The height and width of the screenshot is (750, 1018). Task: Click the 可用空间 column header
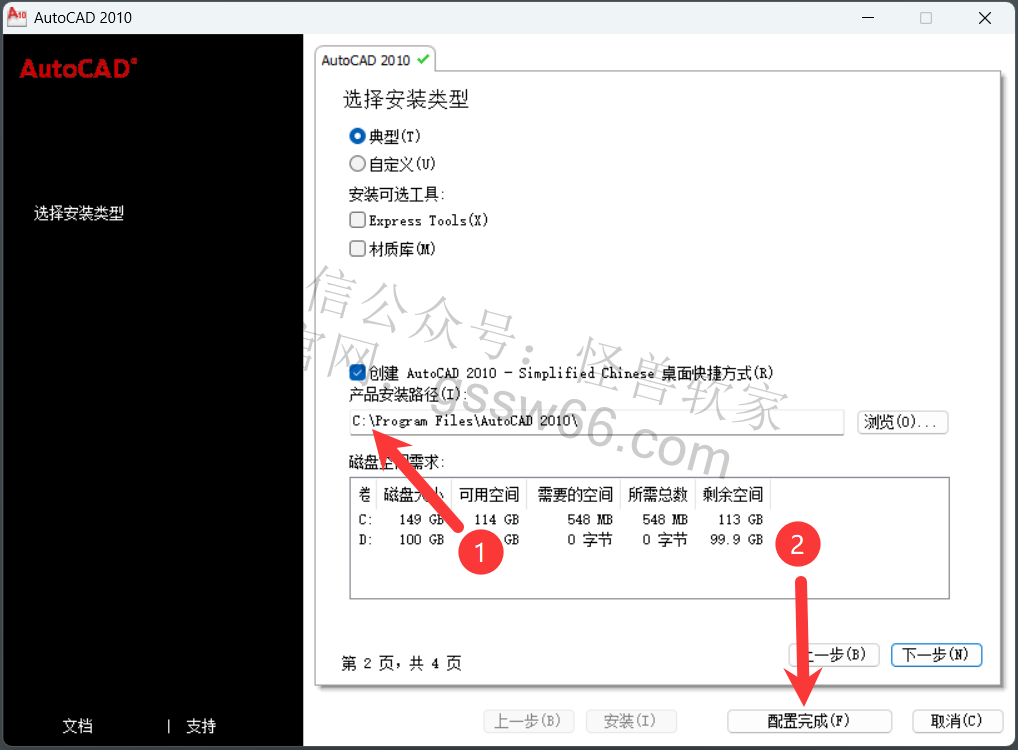(x=489, y=494)
